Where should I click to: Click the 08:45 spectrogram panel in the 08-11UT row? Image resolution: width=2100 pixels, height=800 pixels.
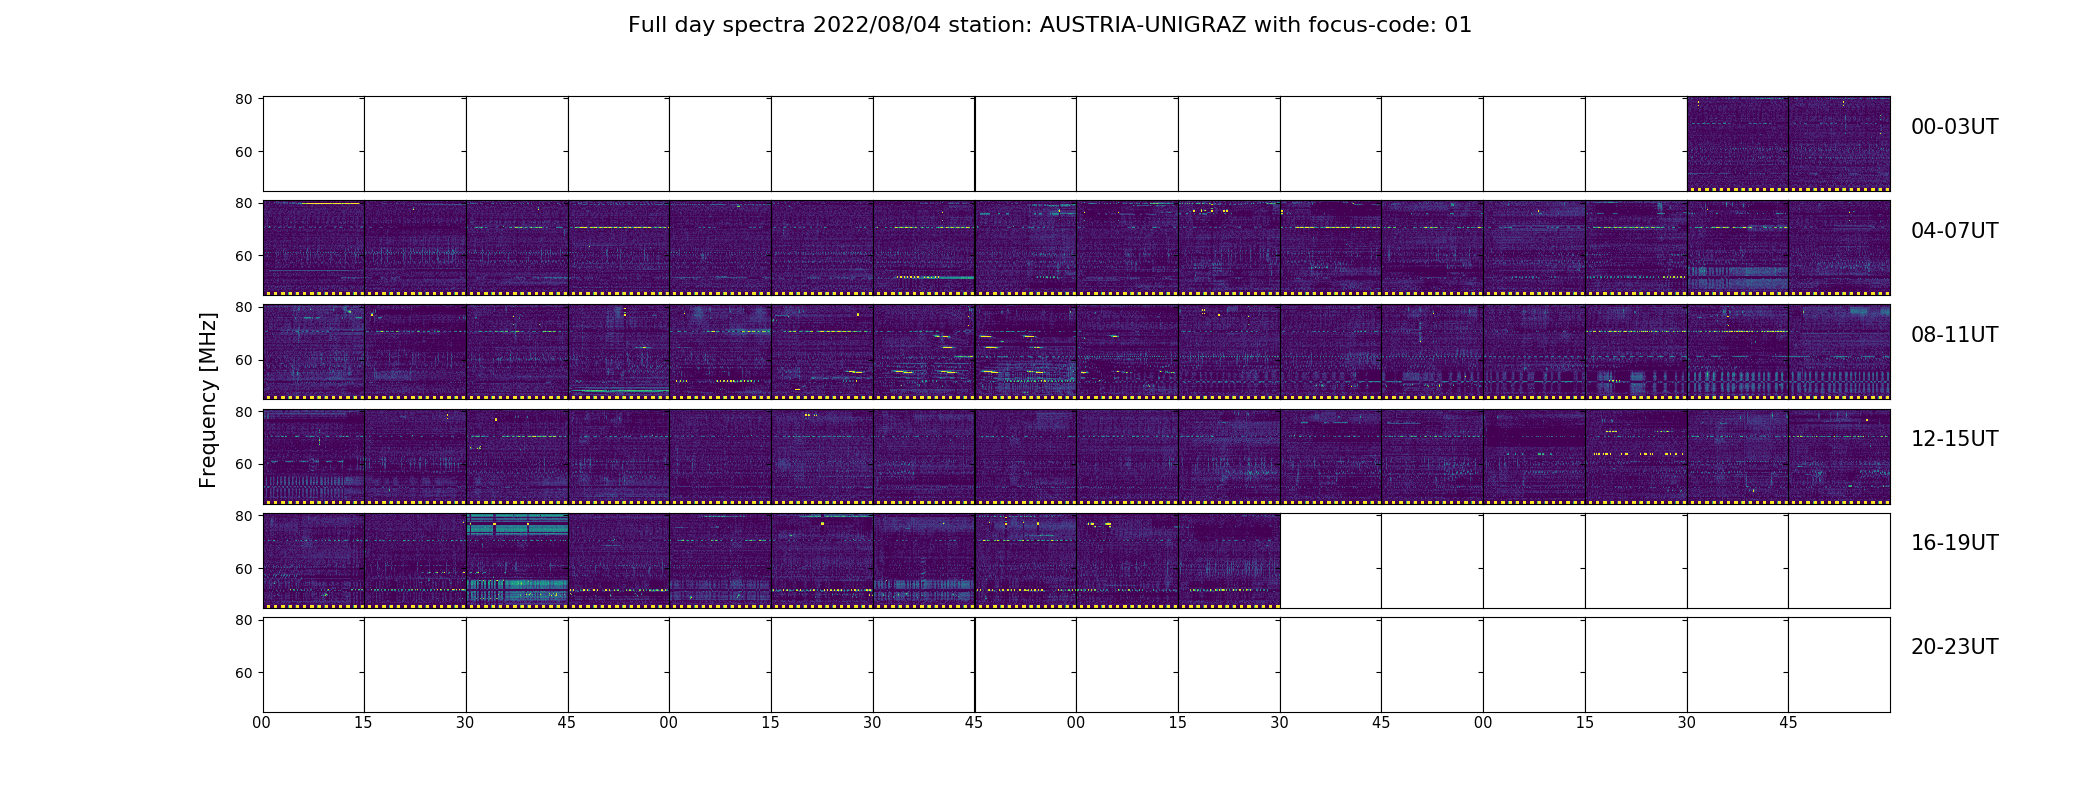618,352
